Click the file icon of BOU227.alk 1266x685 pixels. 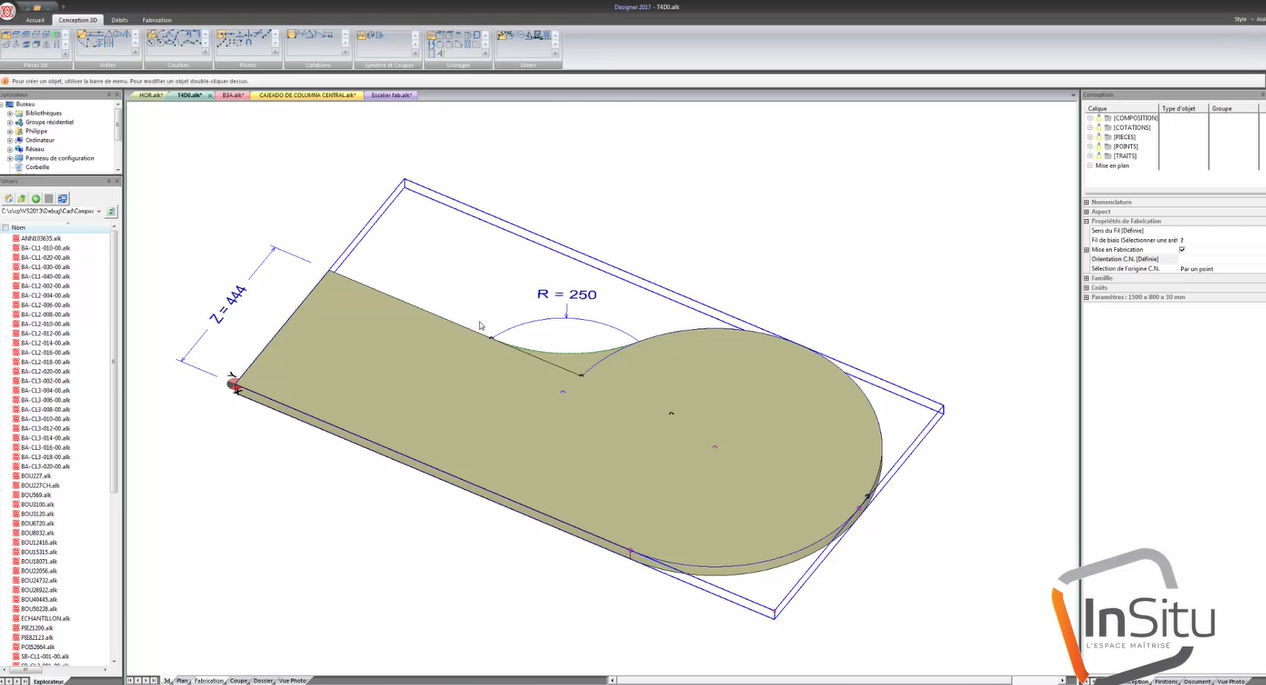point(16,476)
